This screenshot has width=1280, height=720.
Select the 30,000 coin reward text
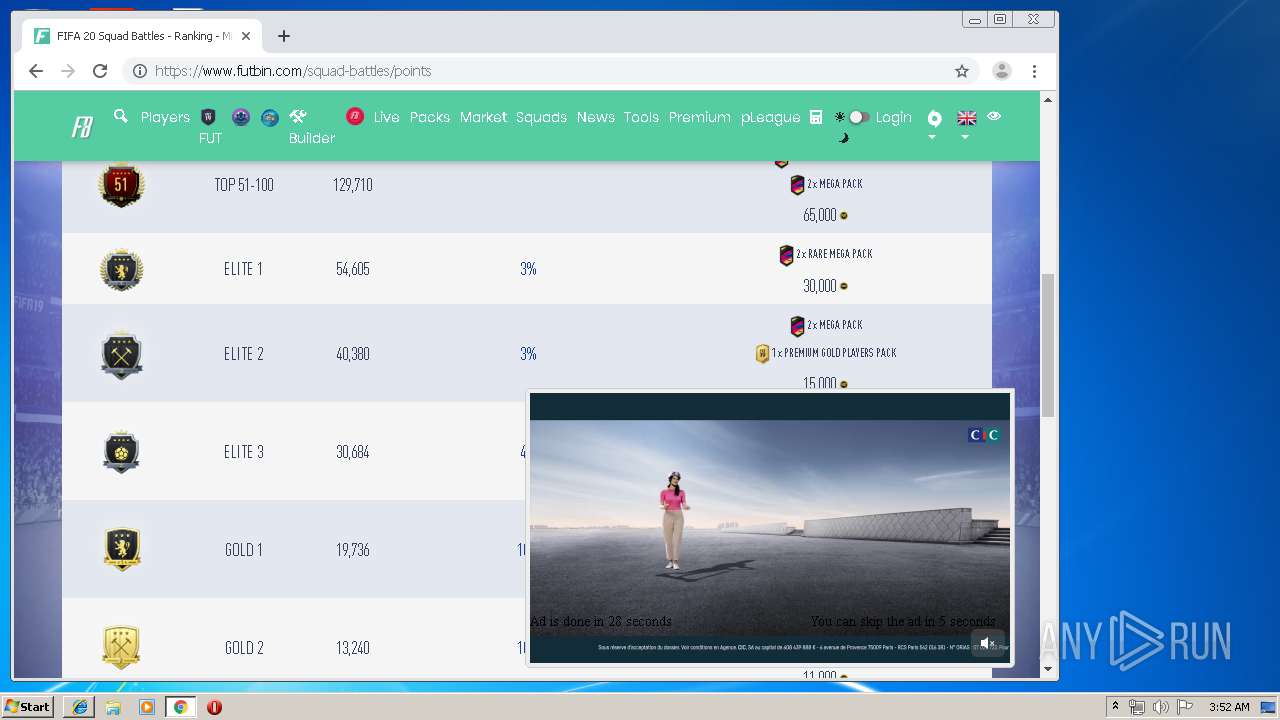(819, 286)
